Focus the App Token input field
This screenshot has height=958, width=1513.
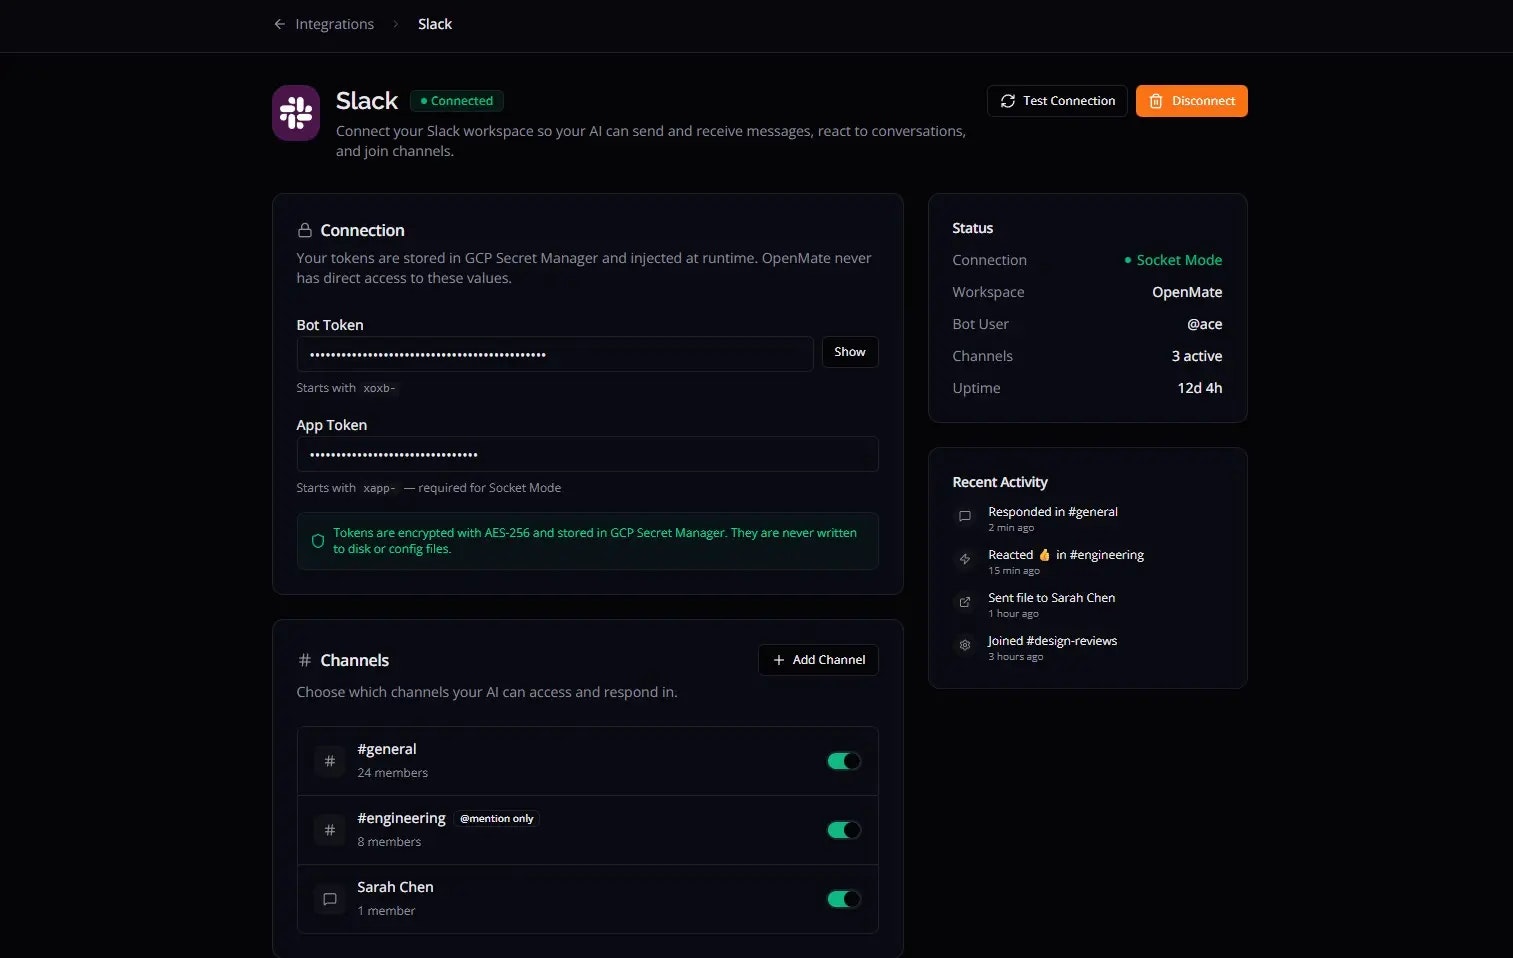[x=587, y=454]
